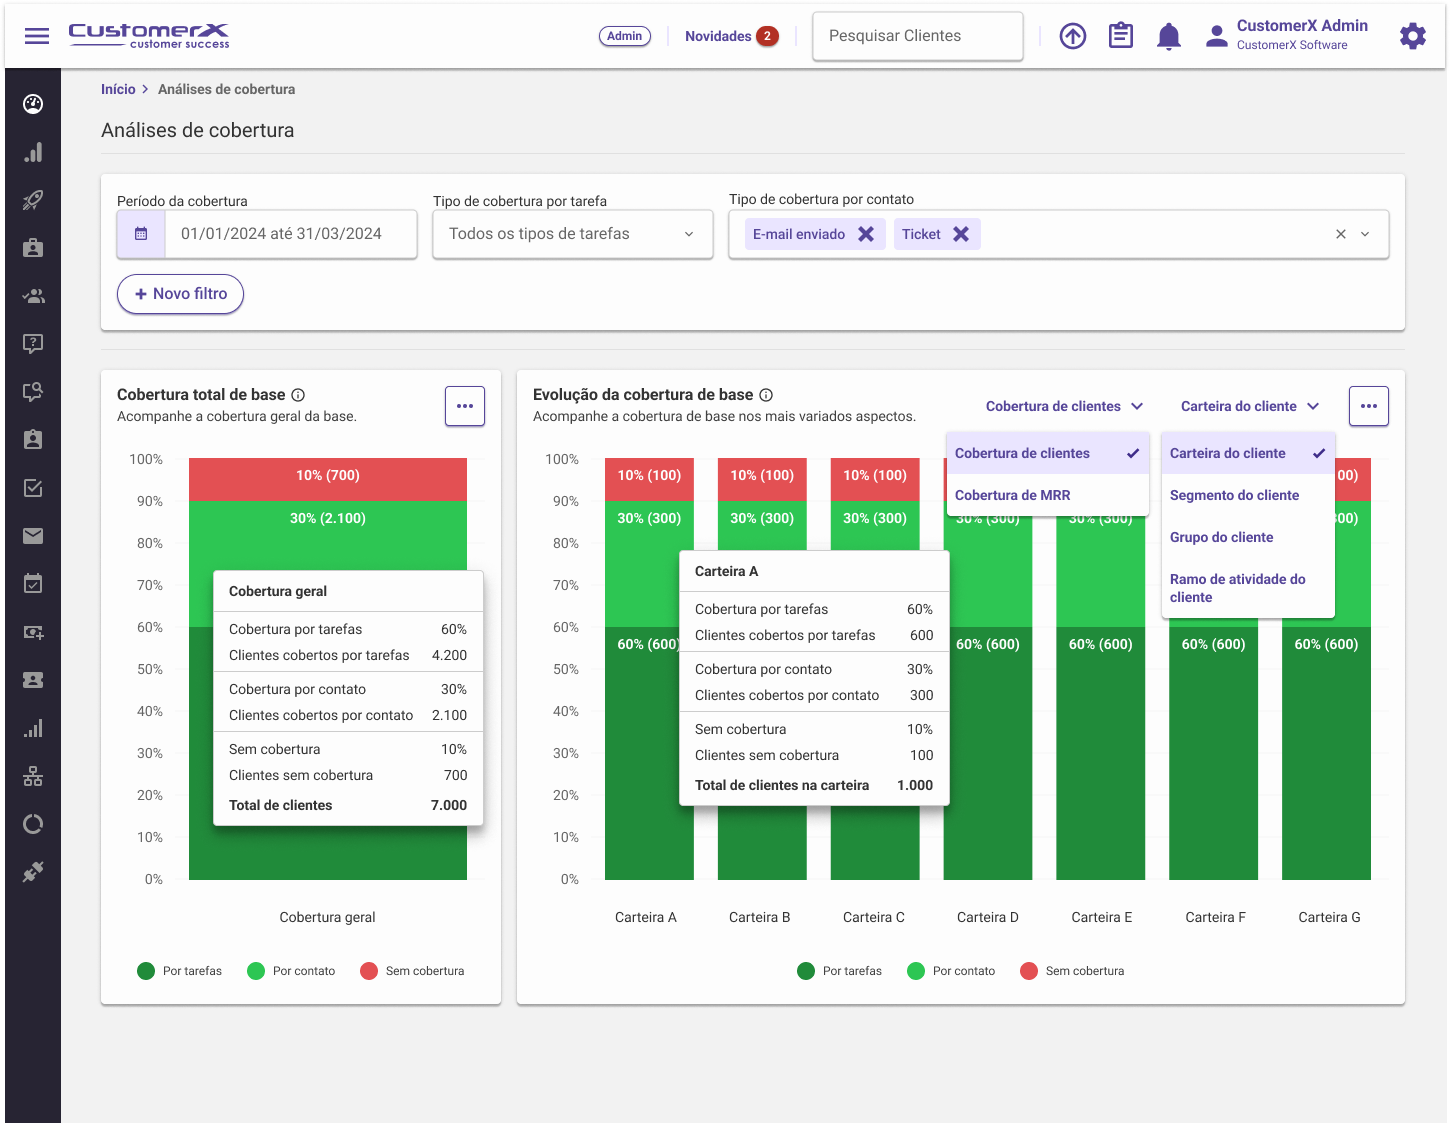Go to Início breadcrumb link
This screenshot has width=1450, height=1123.
coord(118,89)
